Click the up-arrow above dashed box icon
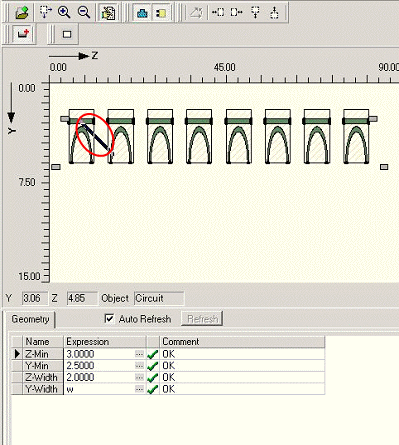 274,12
